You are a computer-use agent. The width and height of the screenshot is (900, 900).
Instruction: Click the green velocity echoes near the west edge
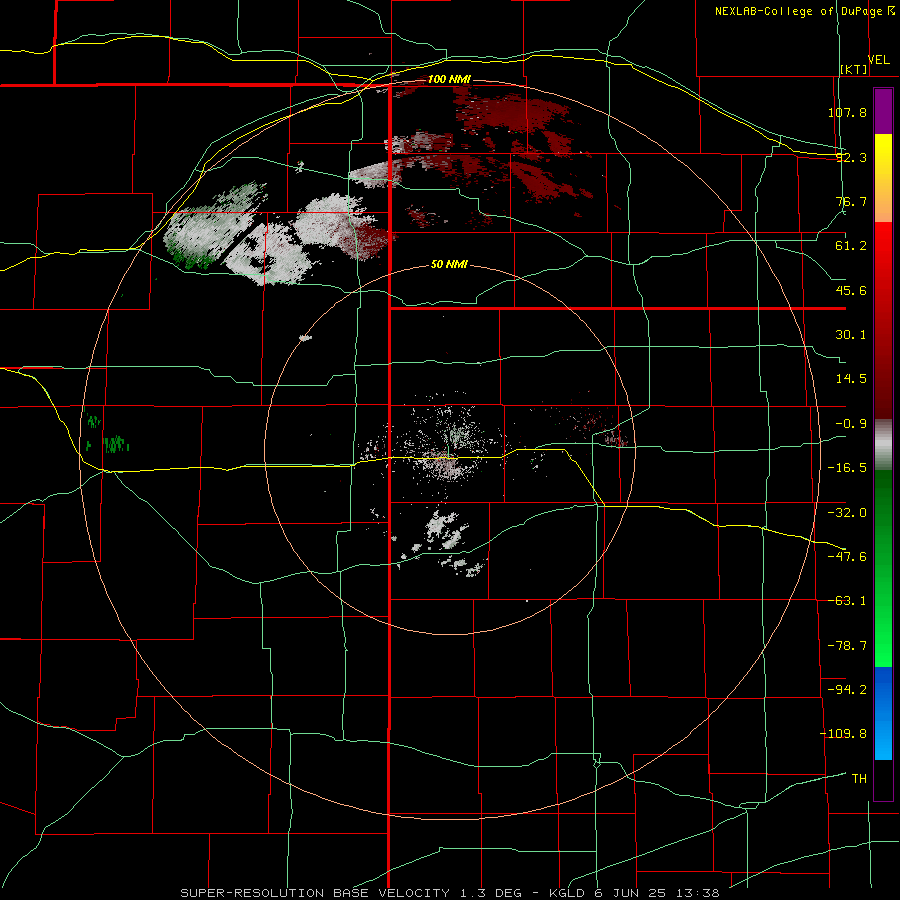pyautogui.click(x=107, y=435)
